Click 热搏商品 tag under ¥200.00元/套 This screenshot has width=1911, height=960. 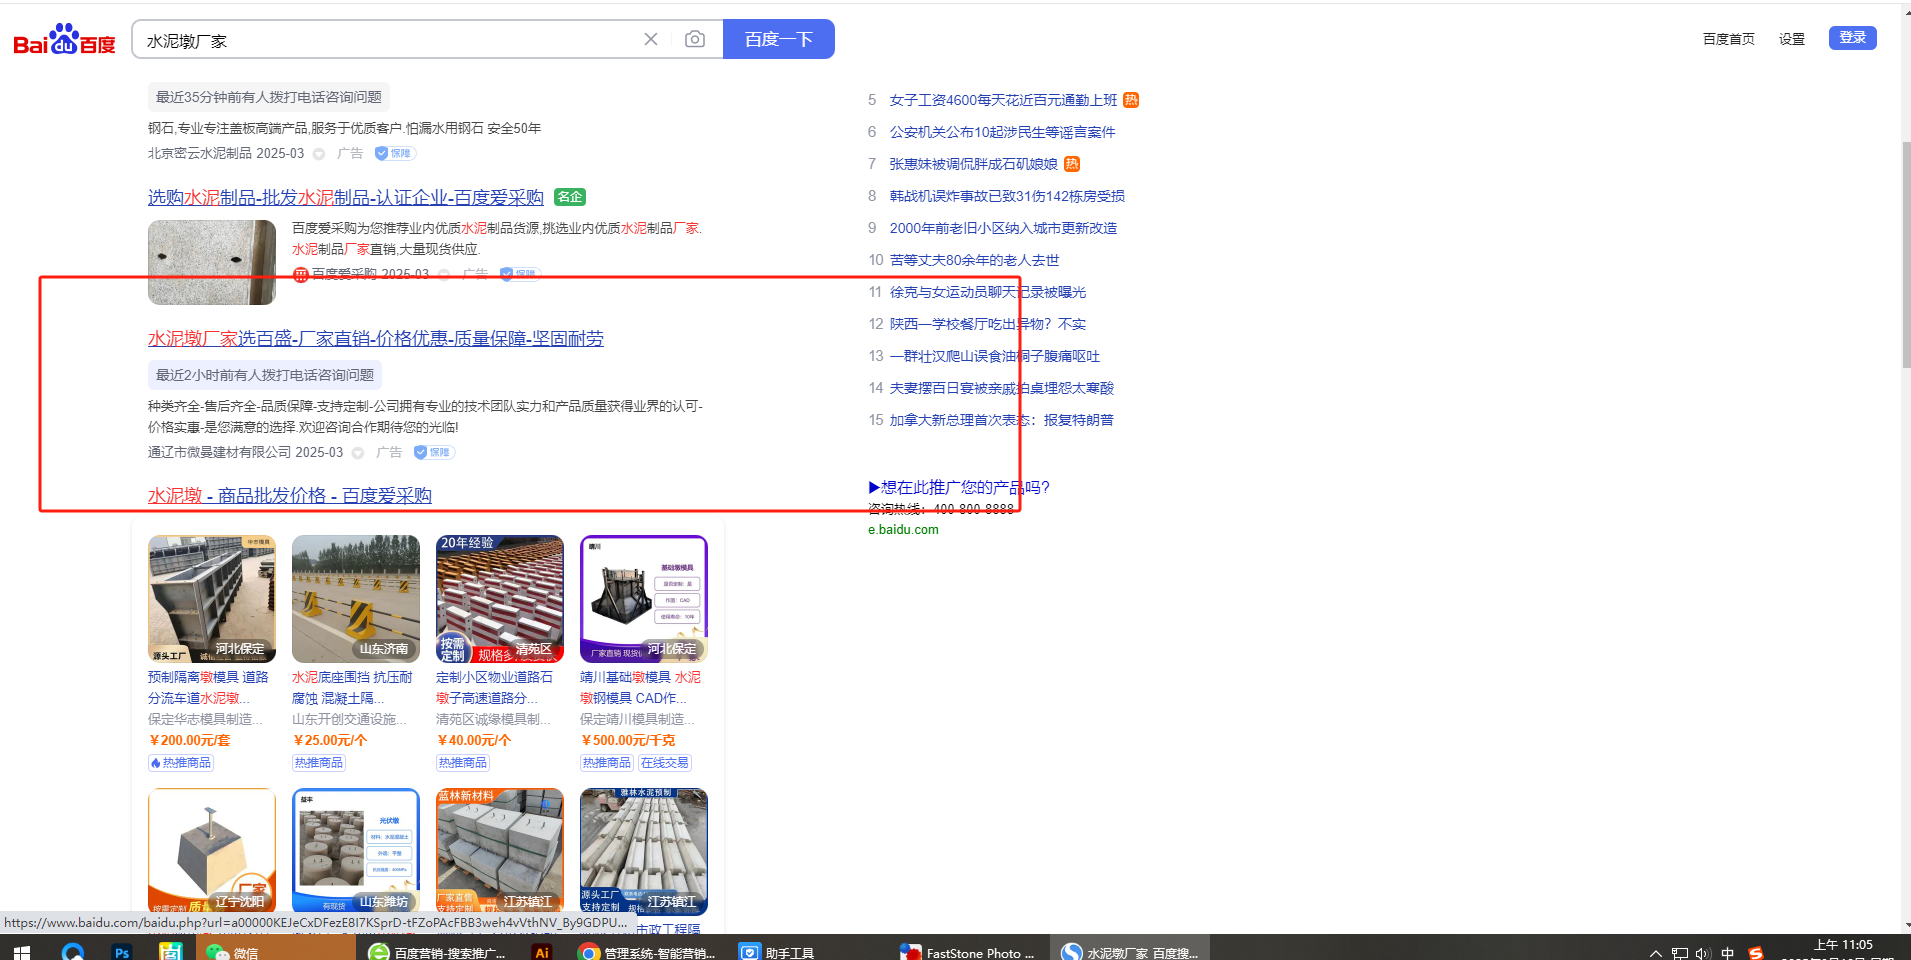pyautogui.click(x=181, y=763)
